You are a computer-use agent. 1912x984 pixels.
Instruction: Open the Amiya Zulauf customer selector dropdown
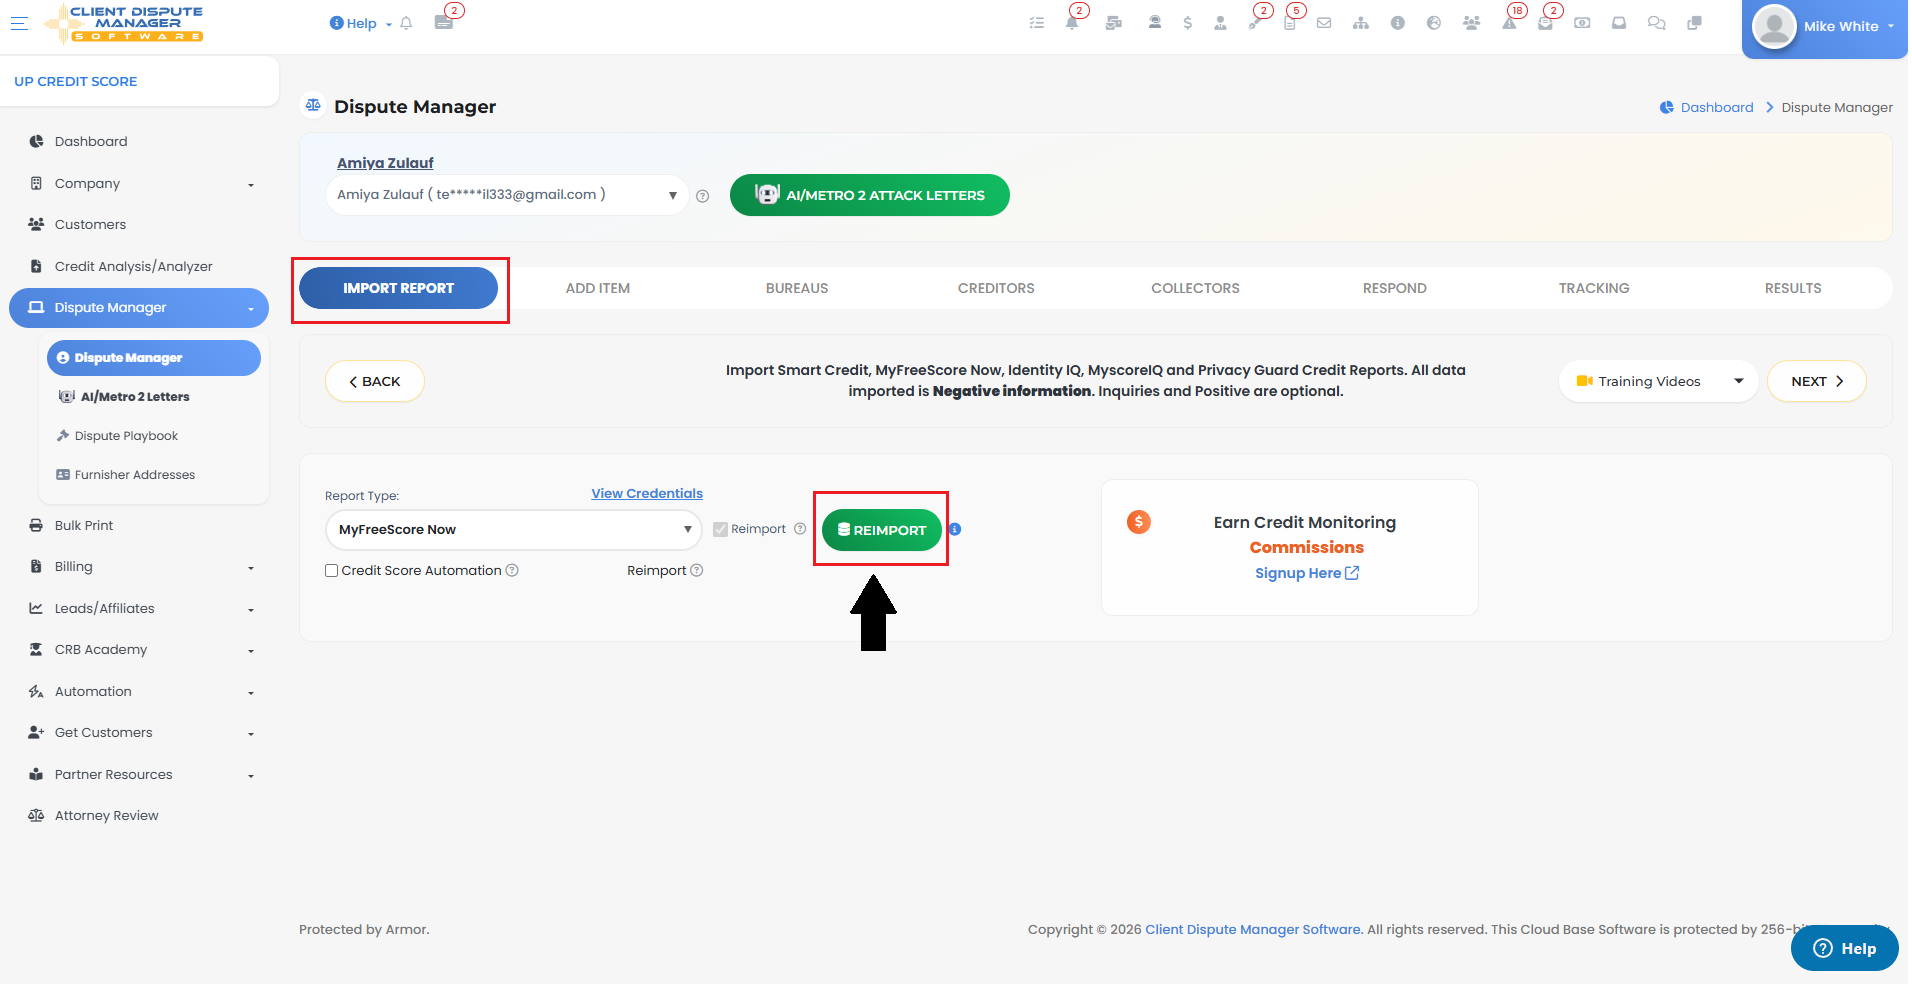click(507, 195)
